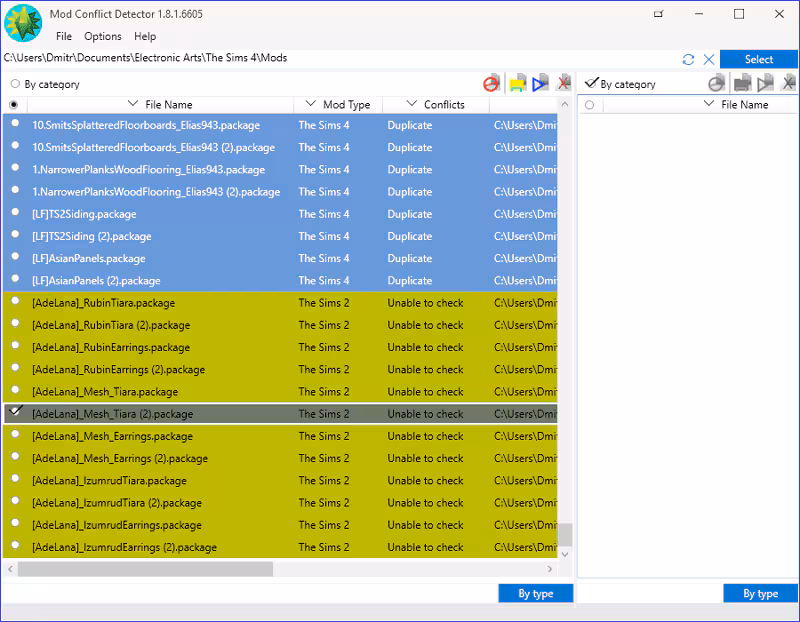Click the Mod Conflict Detector app logo
The height and width of the screenshot is (622, 800).
click(x=23, y=23)
